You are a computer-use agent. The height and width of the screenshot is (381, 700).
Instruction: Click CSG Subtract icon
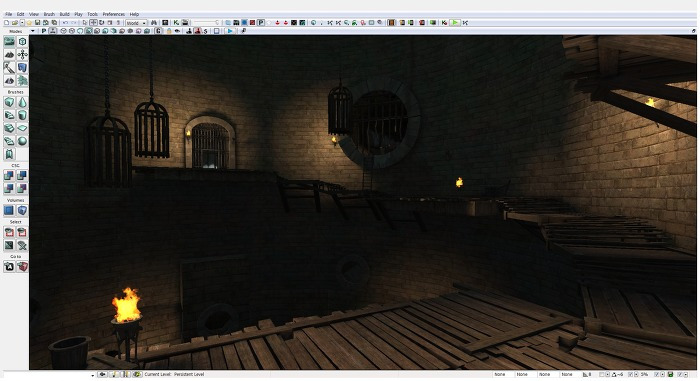coord(22,176)
